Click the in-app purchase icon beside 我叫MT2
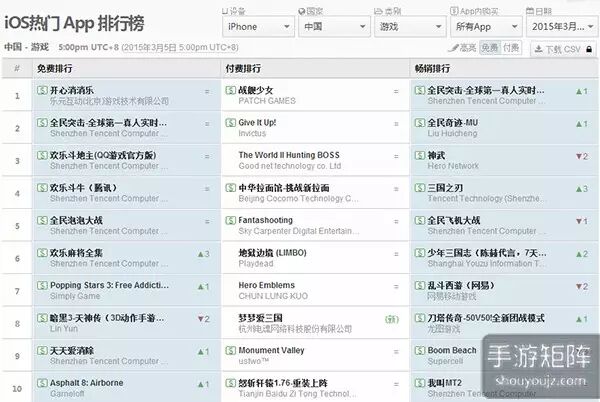The image size is (600, 402). (x=420, y=383)
